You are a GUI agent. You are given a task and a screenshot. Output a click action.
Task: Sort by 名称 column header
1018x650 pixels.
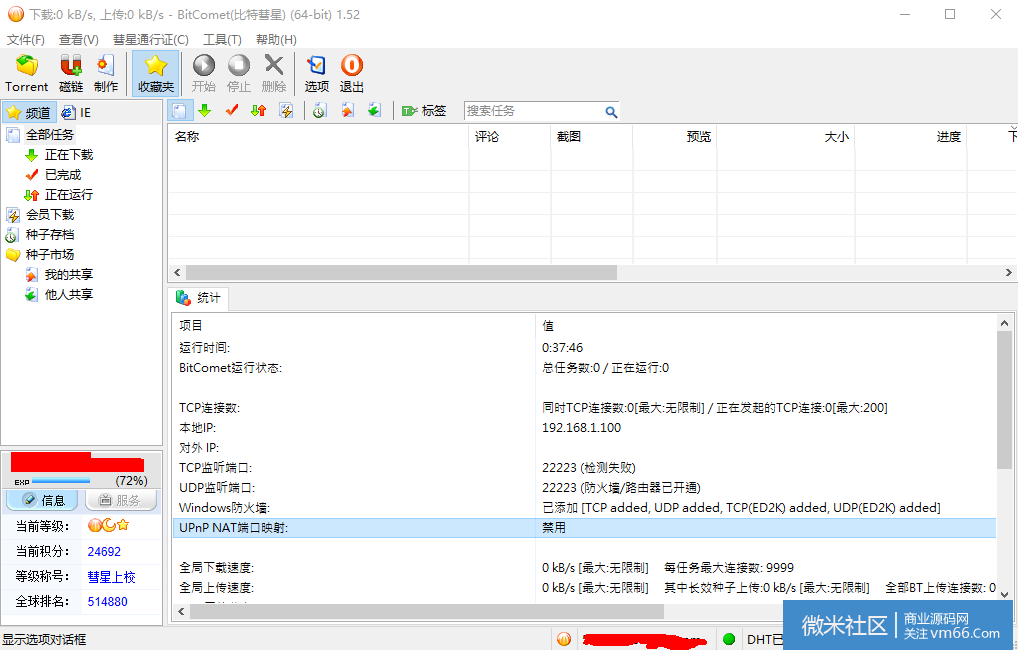click(x=318, y=136)
